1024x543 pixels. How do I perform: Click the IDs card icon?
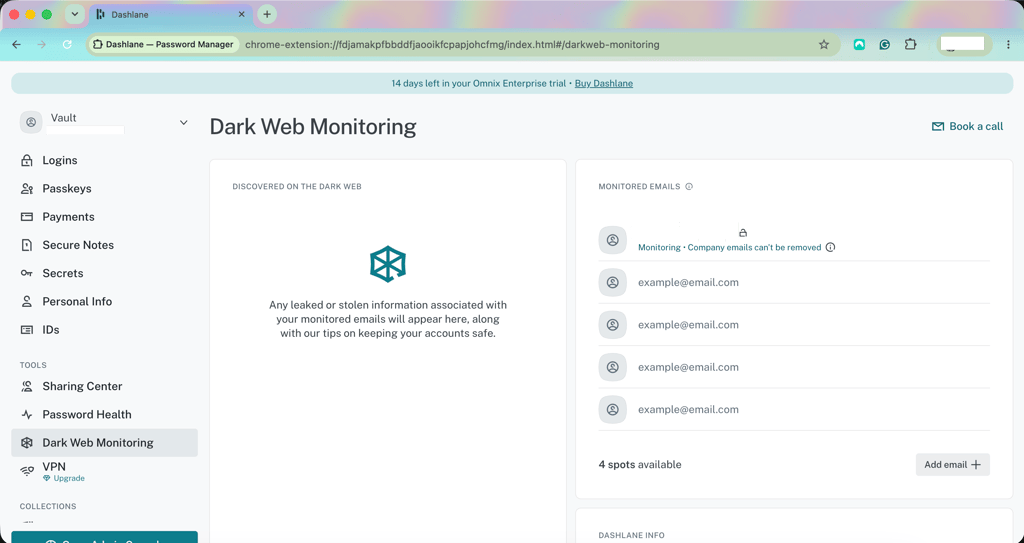pos(27,330)
